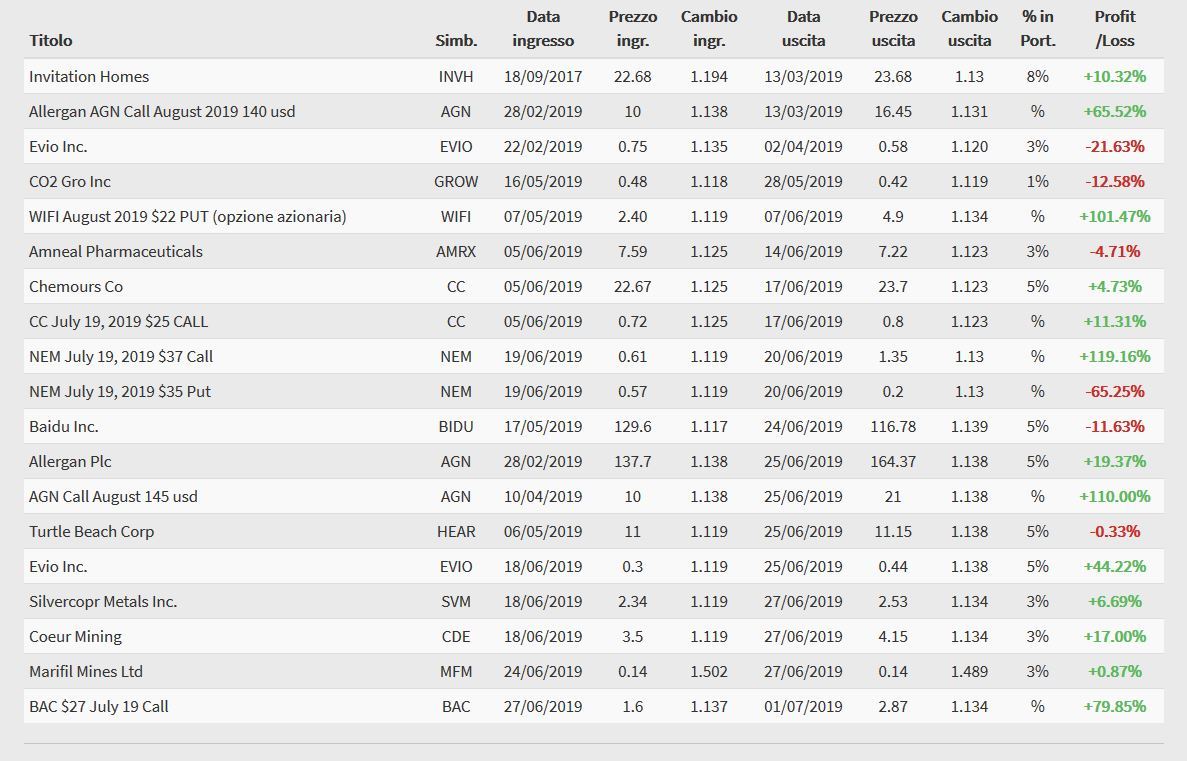Select Silvercopr Metals Inc. title
Viewport: 1187px width, 761px height.
click(103, 602)
